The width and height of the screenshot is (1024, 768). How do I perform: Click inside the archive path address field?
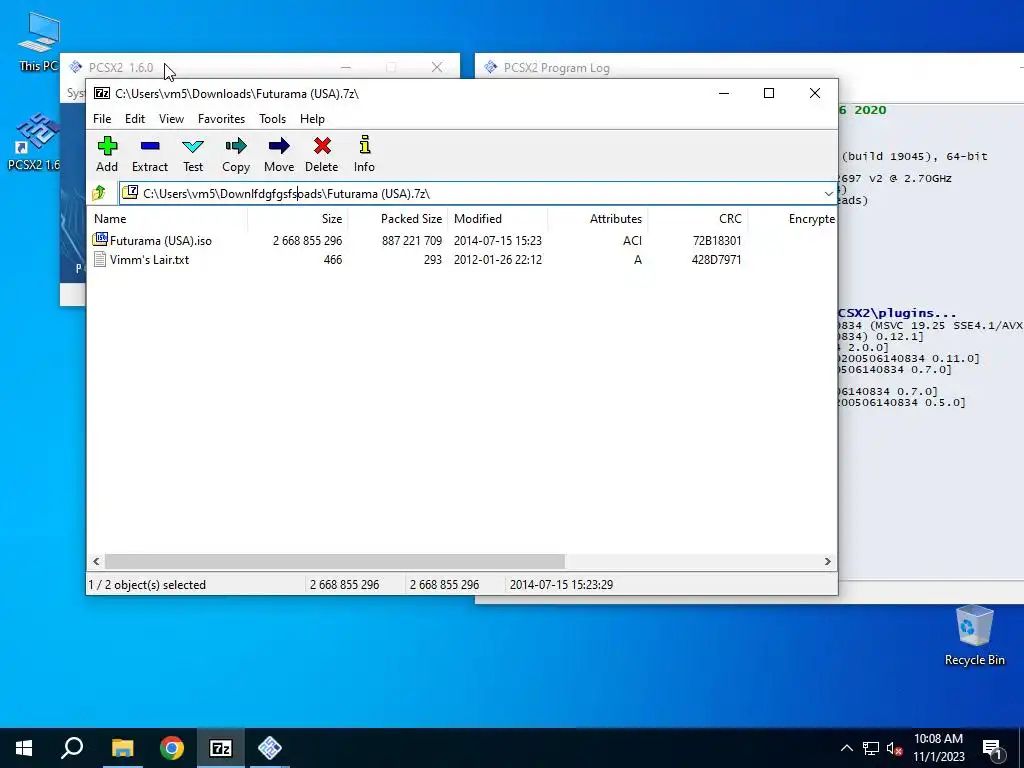477,193
